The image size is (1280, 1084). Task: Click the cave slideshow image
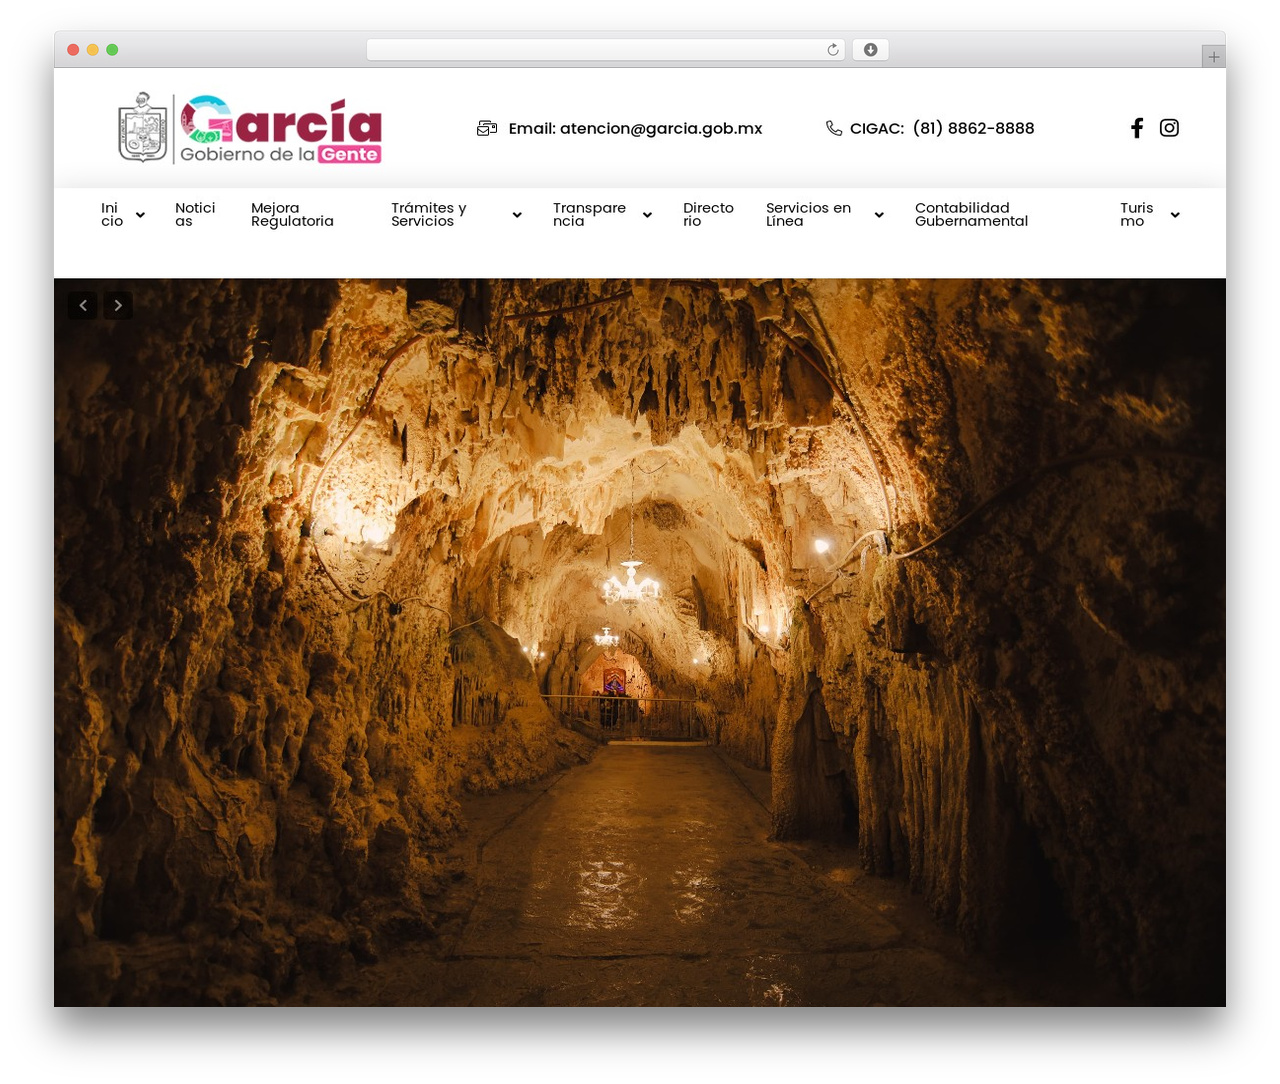pyautogui.click(x=640, y=642)
